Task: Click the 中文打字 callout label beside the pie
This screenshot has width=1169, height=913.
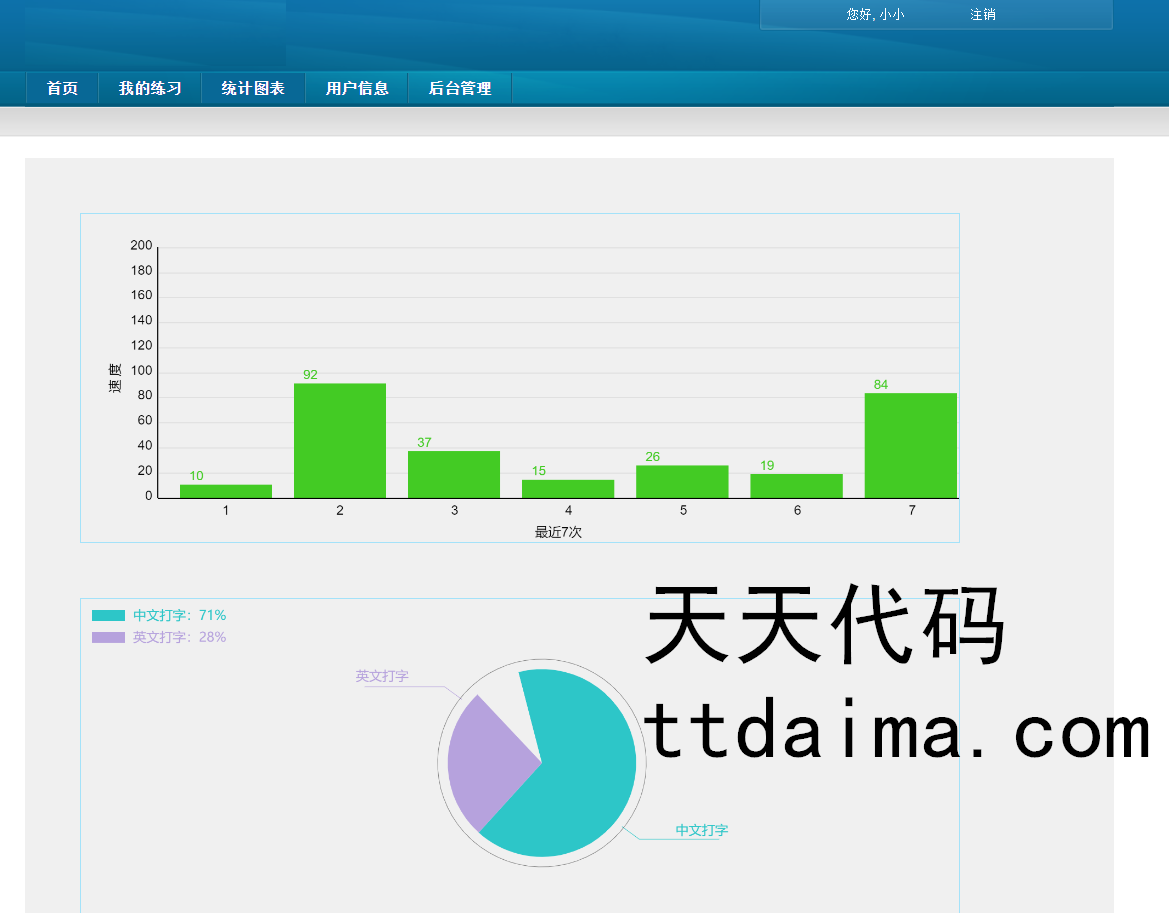Action: (x=701, y=831)
